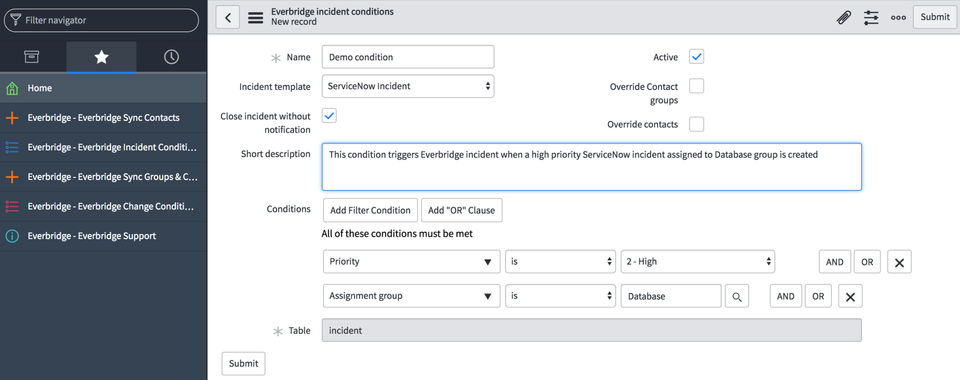Click the funnel icon in Filter navigator

tap(15, 20)
